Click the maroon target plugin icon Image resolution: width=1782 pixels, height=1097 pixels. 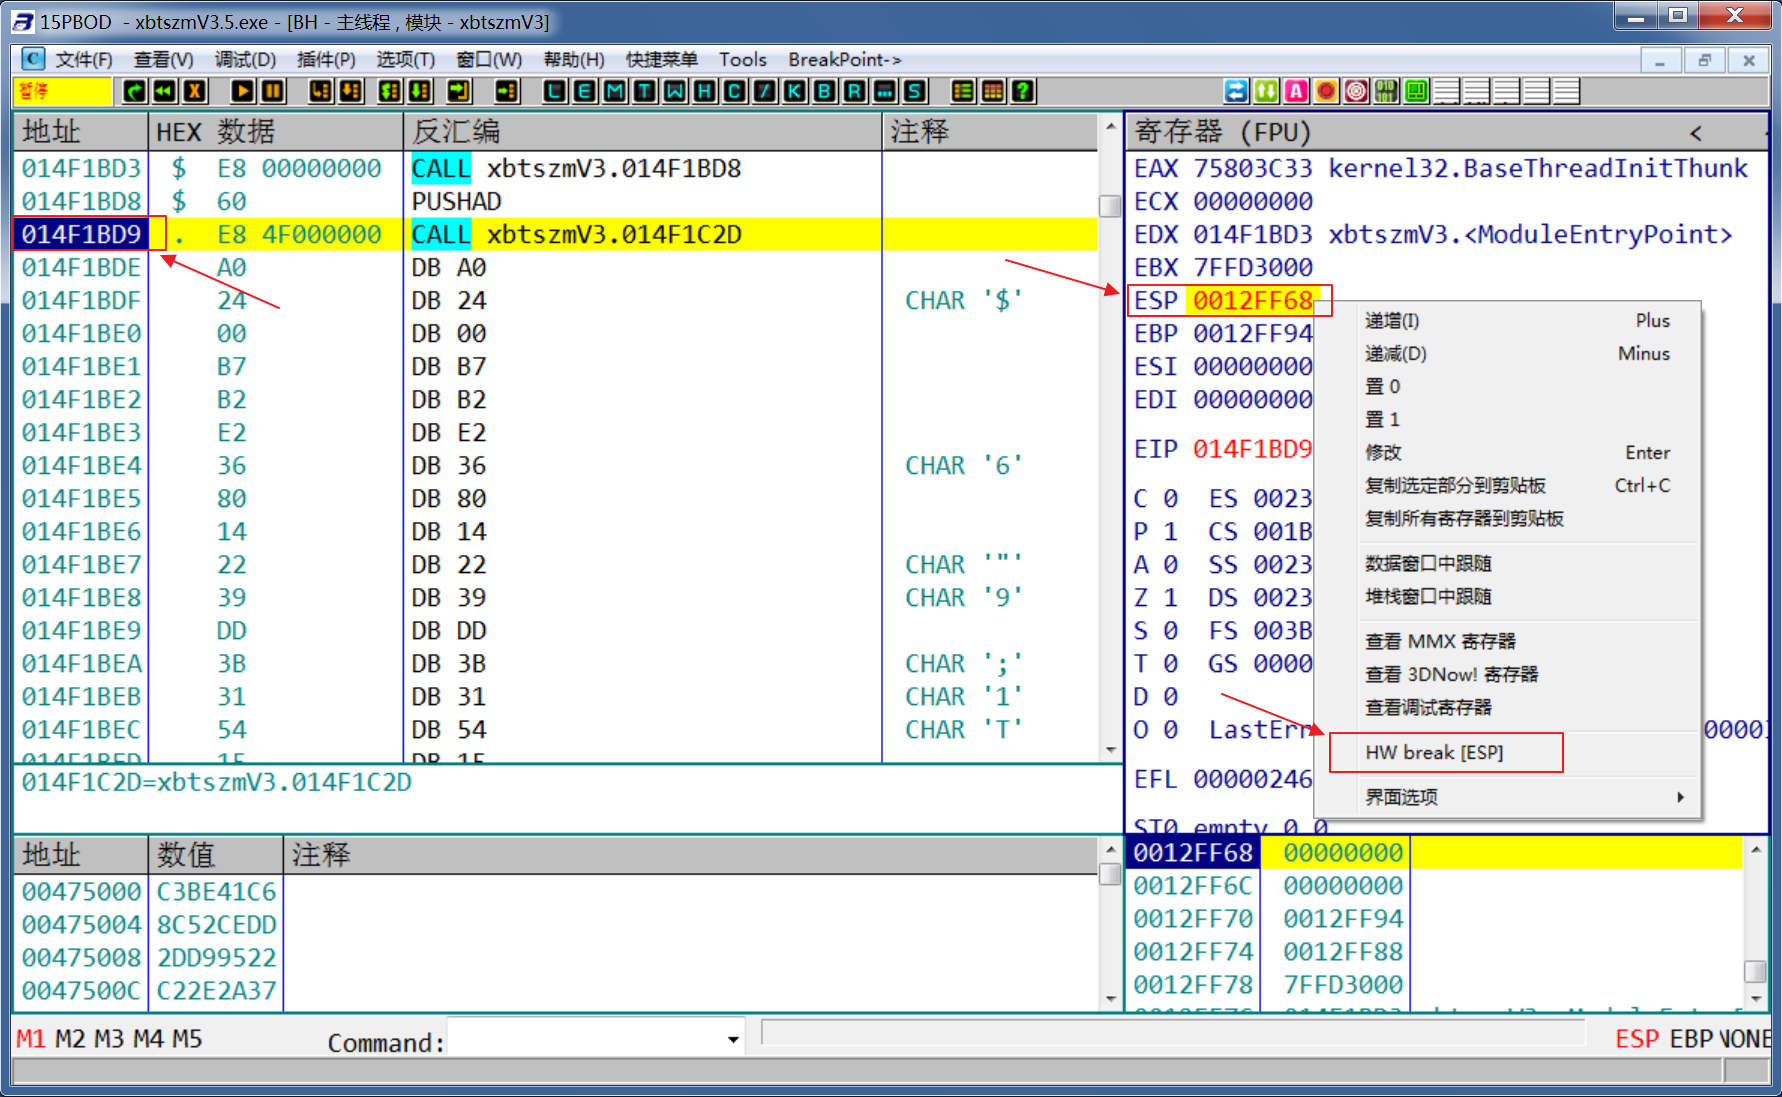point(1357,92)
